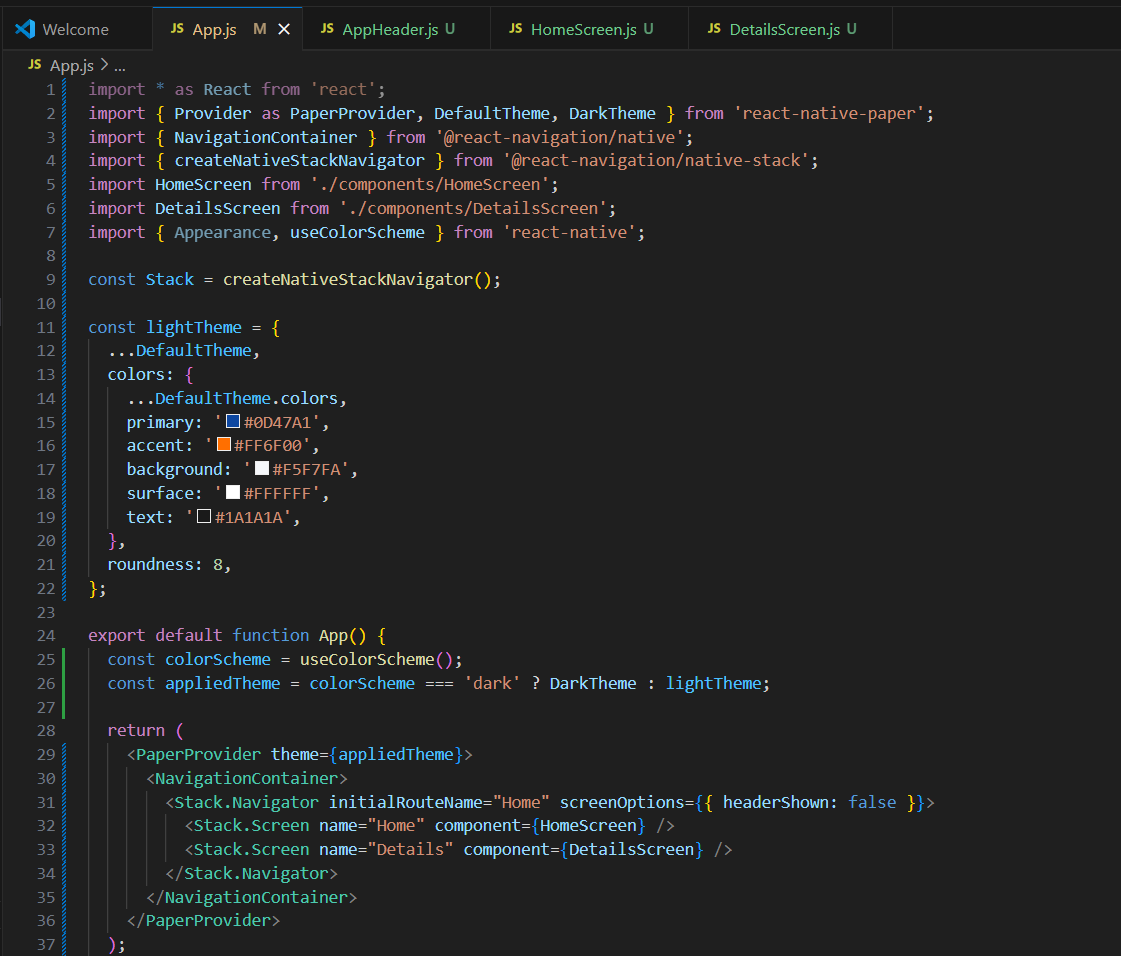Click the VS Code logo on Welcome tab
This screenshot has height=956, width=1121.
click(25, 29)
